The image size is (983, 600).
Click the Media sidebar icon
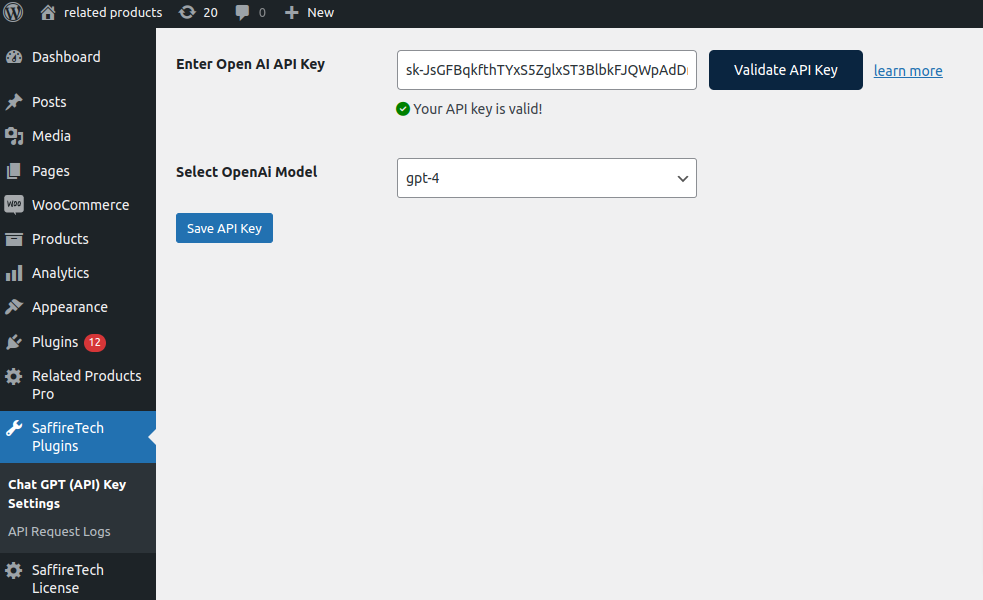14,136
